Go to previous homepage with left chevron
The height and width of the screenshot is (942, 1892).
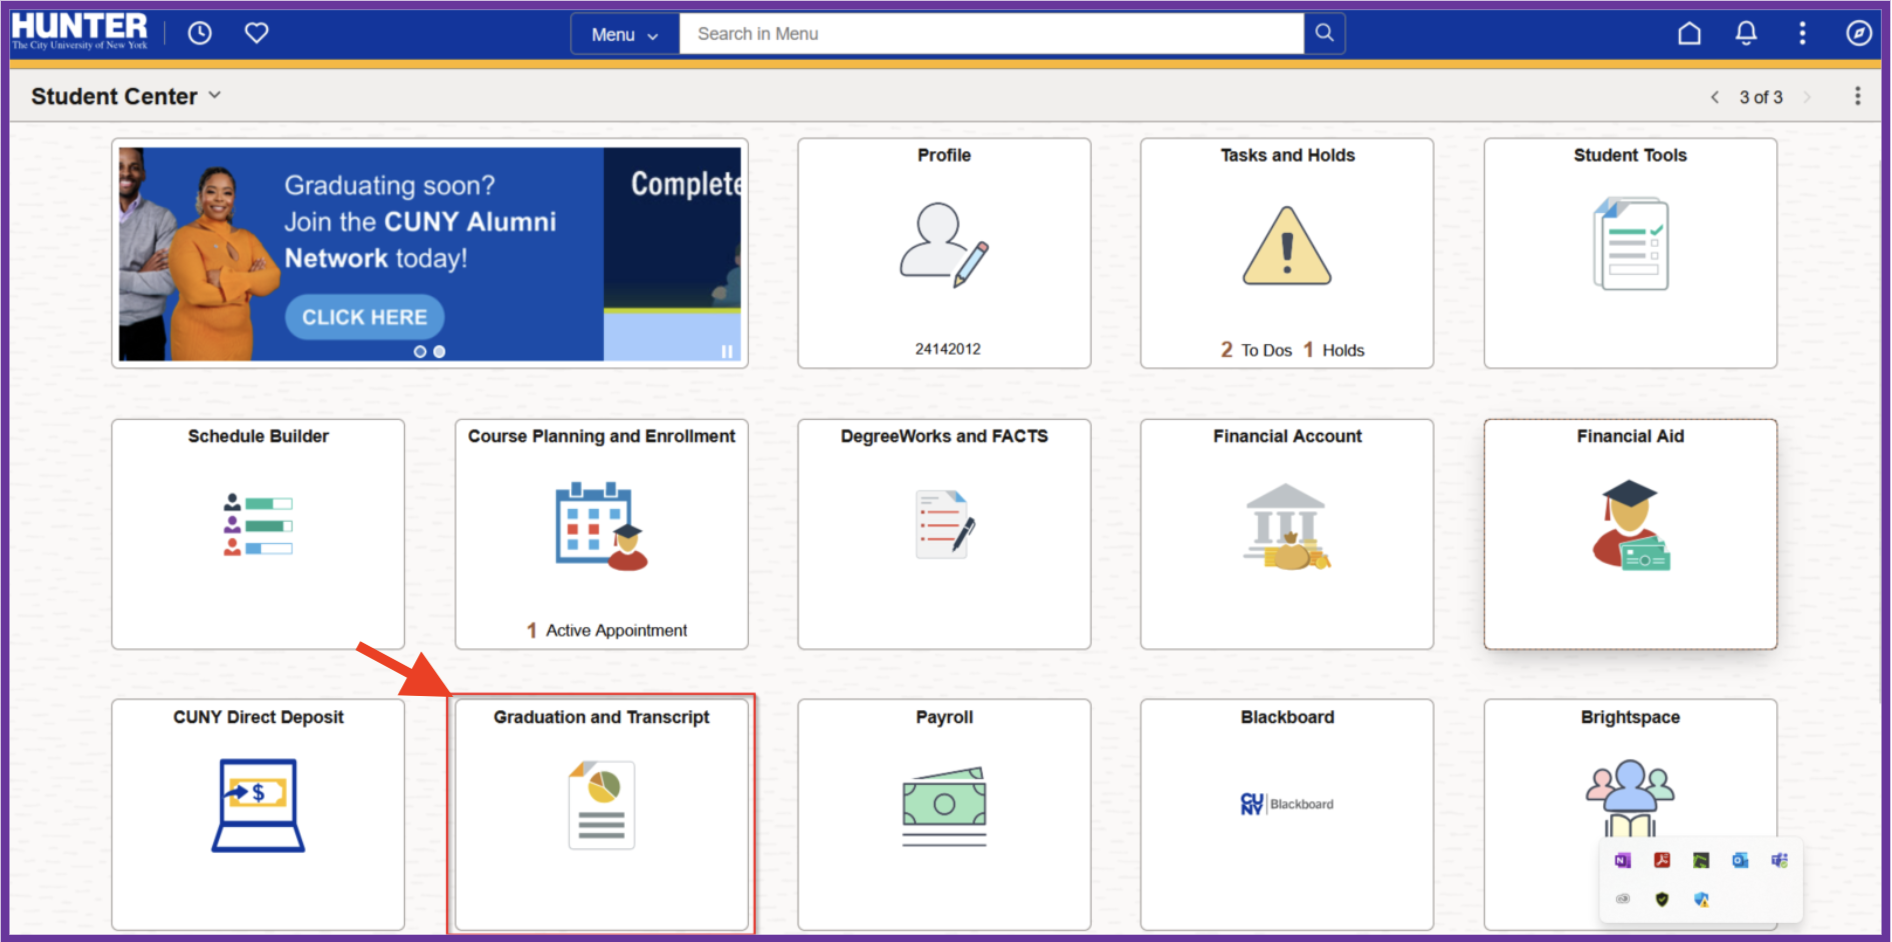[1715, 97]
